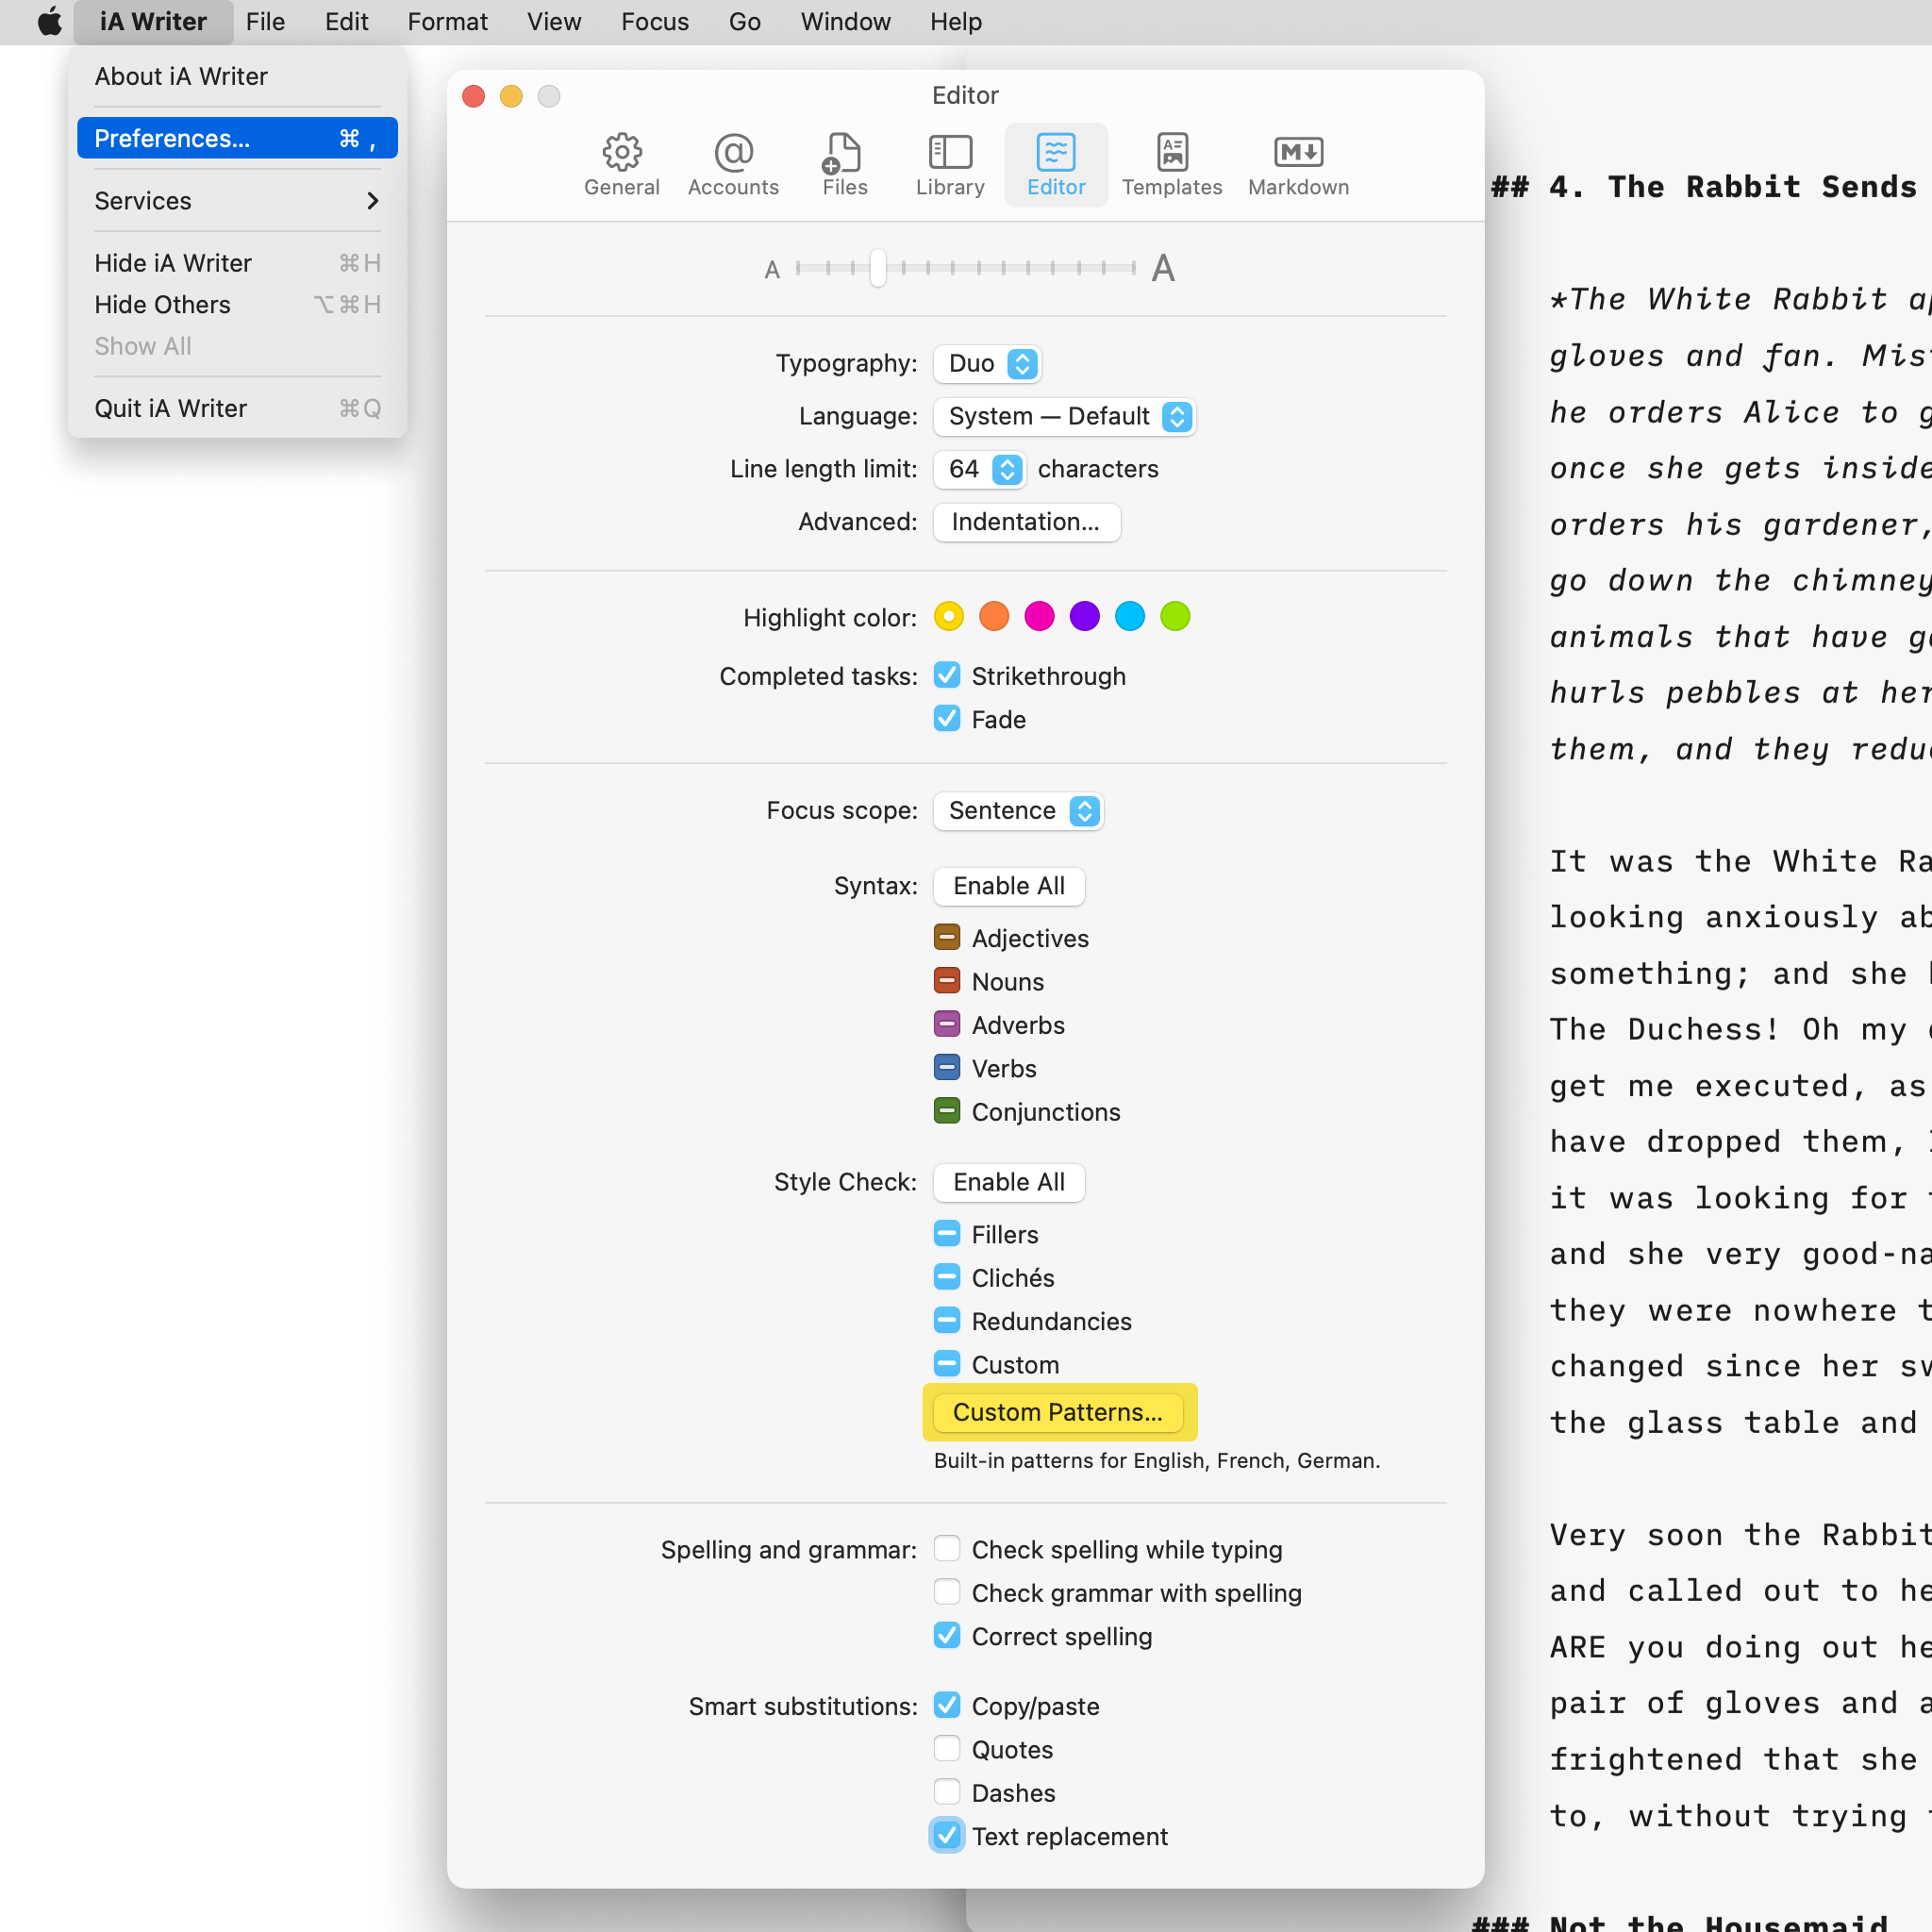The height and width of the screenshot is (1932, 1932).
Task: Choose Hide Others
Action: [237, 305]
